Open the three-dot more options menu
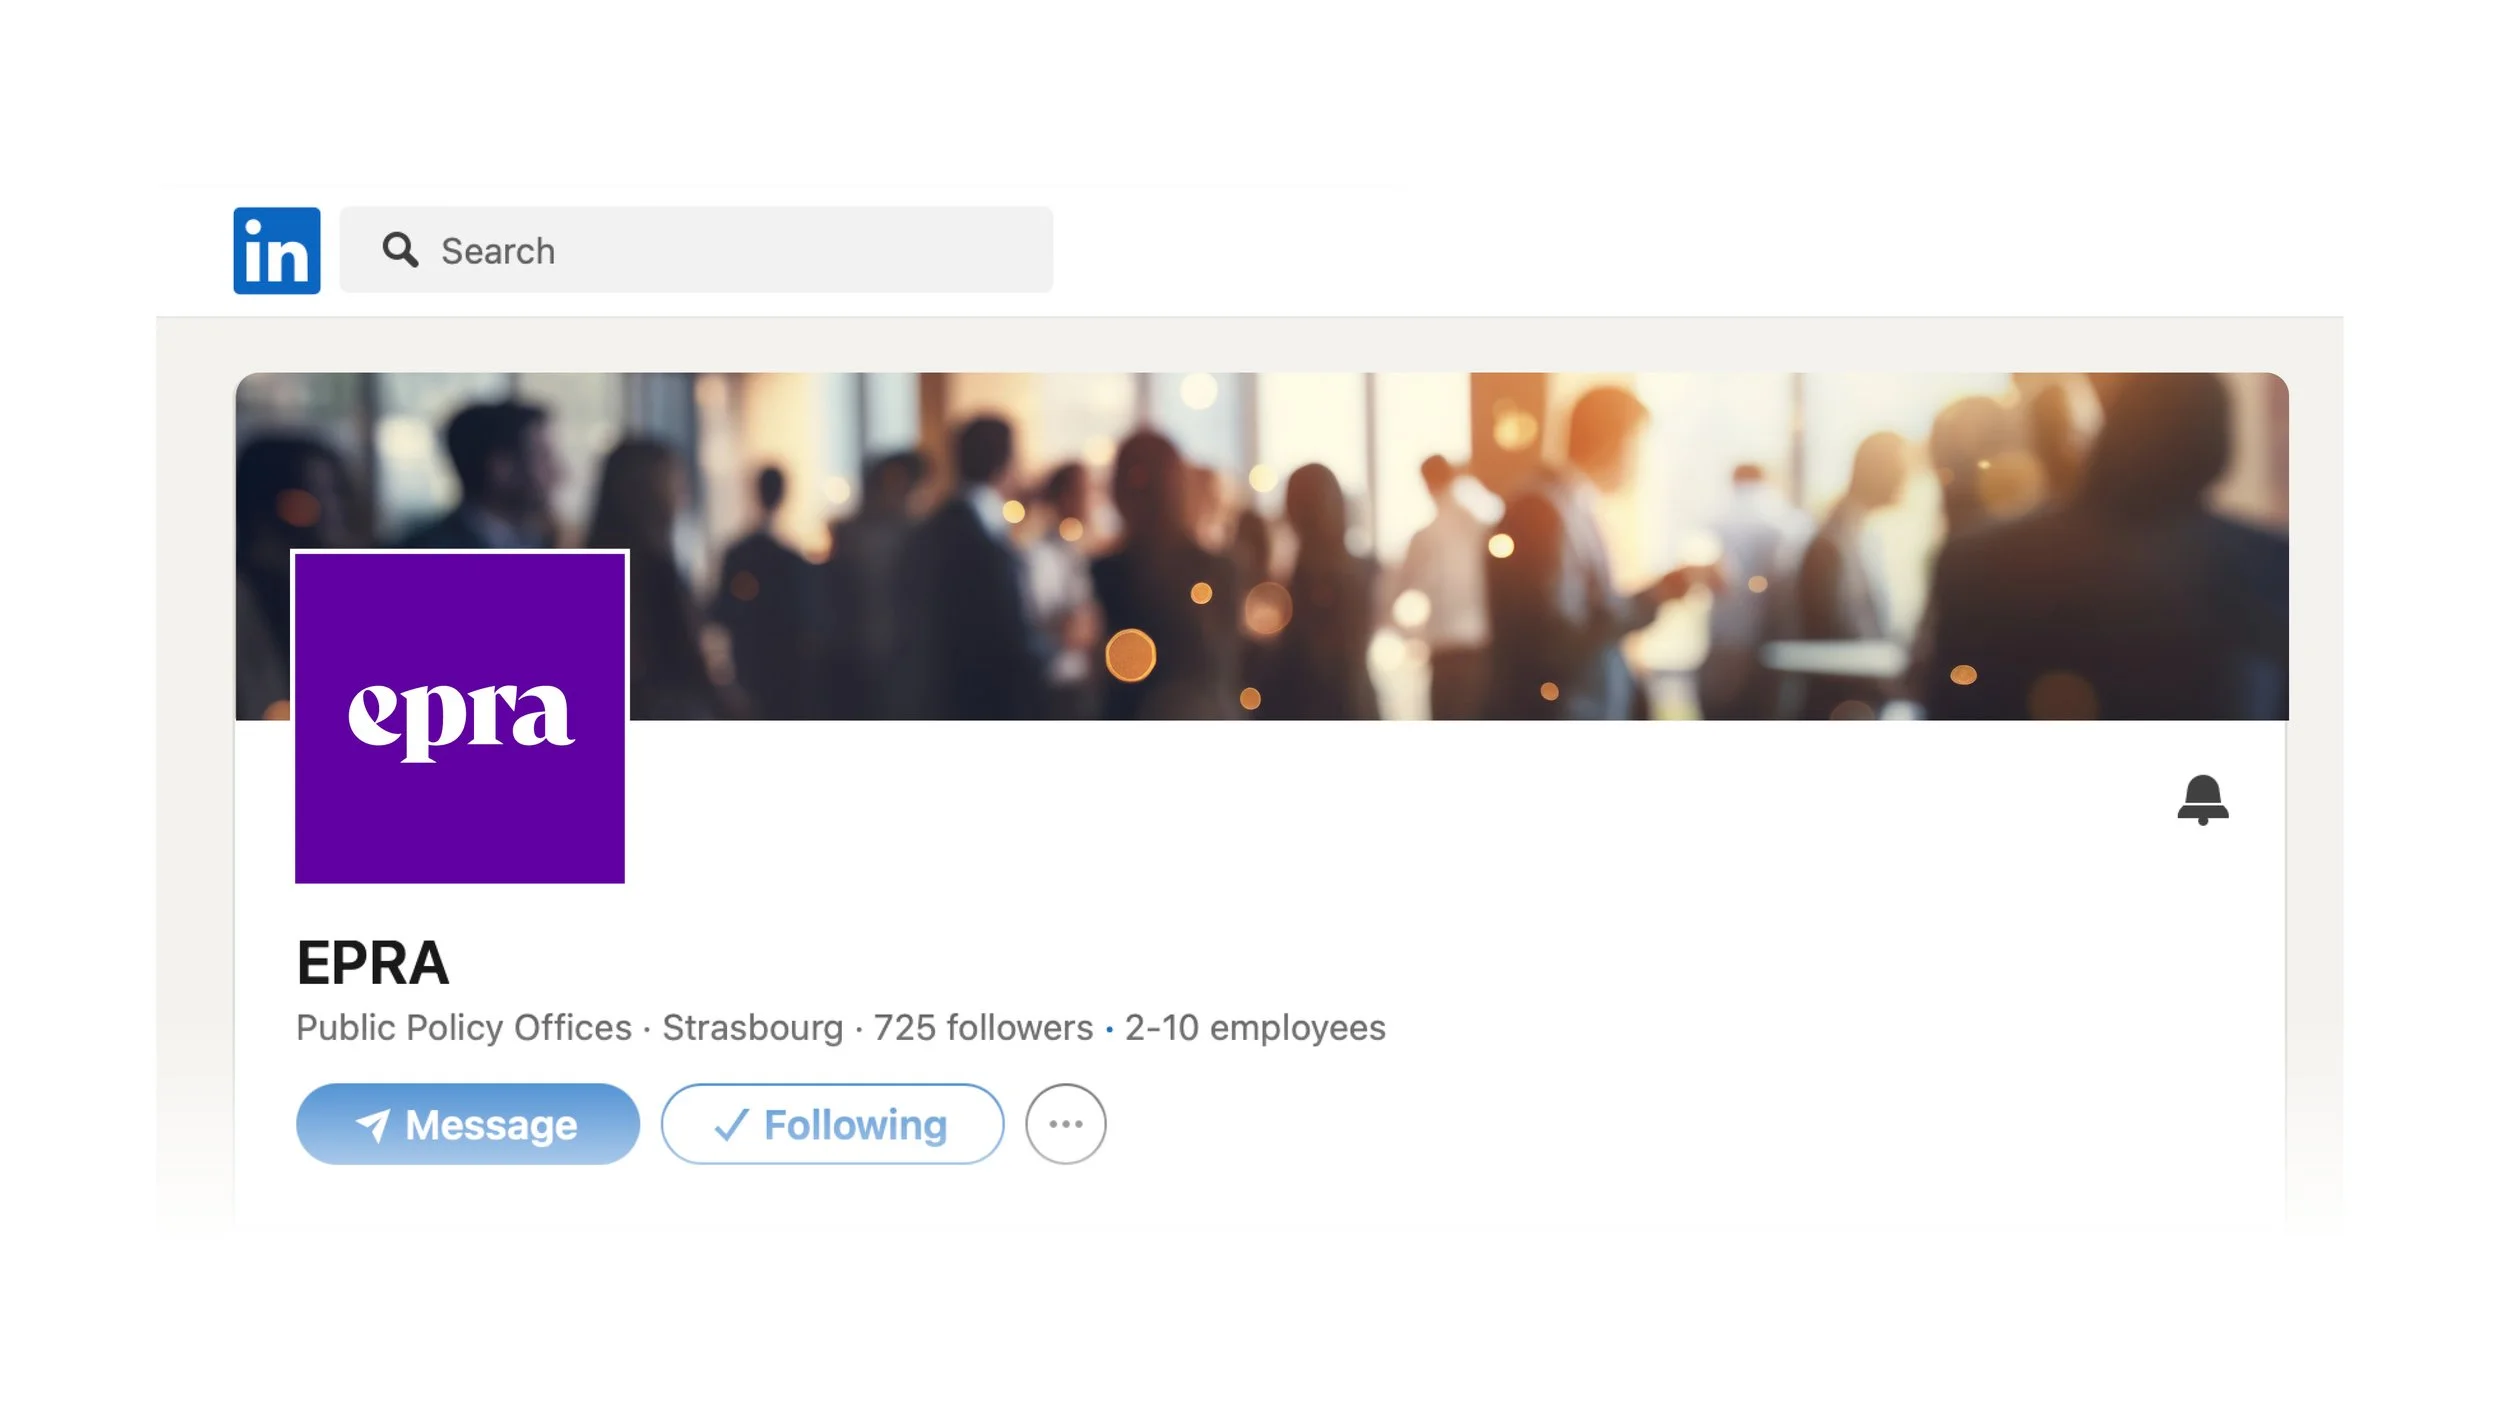Image resolution: width=2500 pixels, height=1406 pixels. point(1066,1124)
